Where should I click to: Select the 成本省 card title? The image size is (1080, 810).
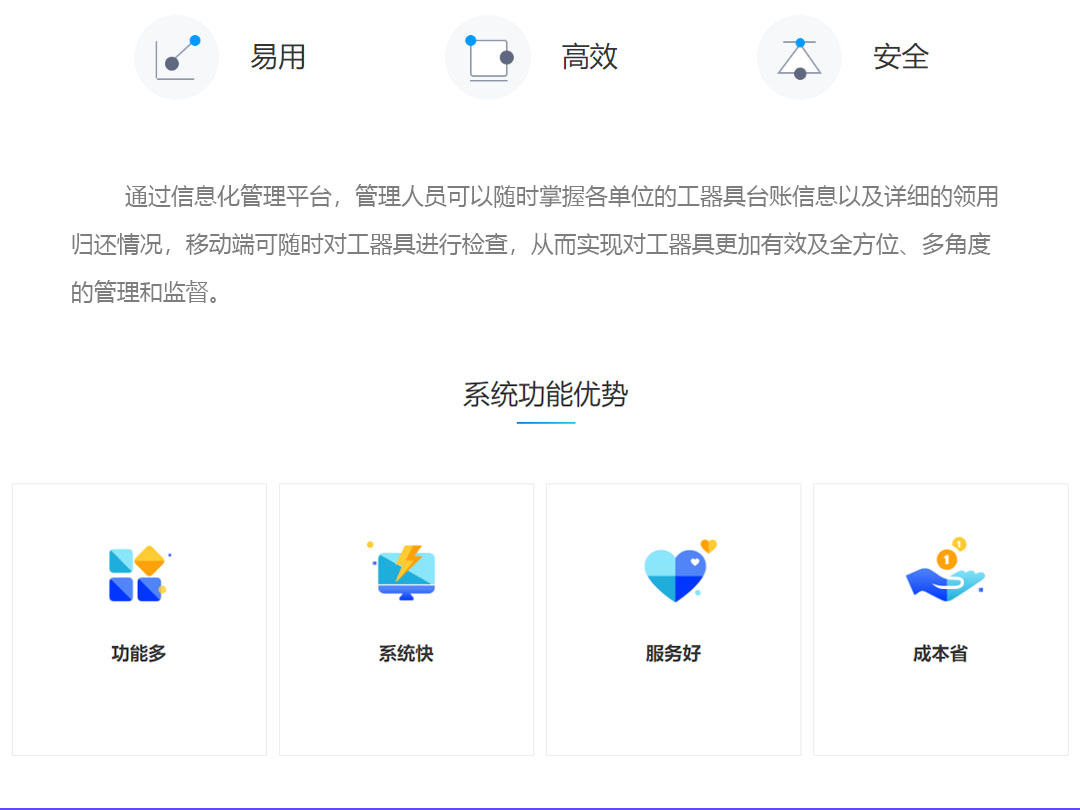click(940, 654)
